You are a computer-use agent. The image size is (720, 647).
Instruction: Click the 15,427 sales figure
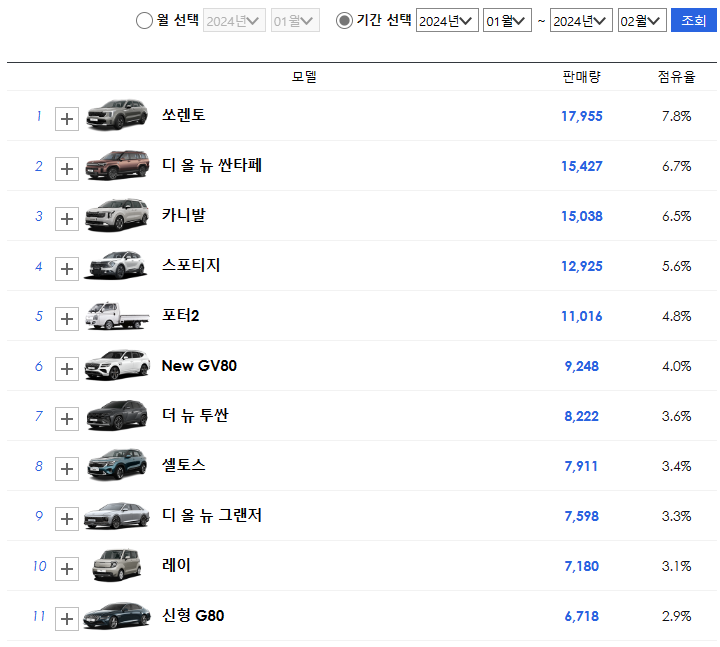pyautogui.click(x=582, y=166)
